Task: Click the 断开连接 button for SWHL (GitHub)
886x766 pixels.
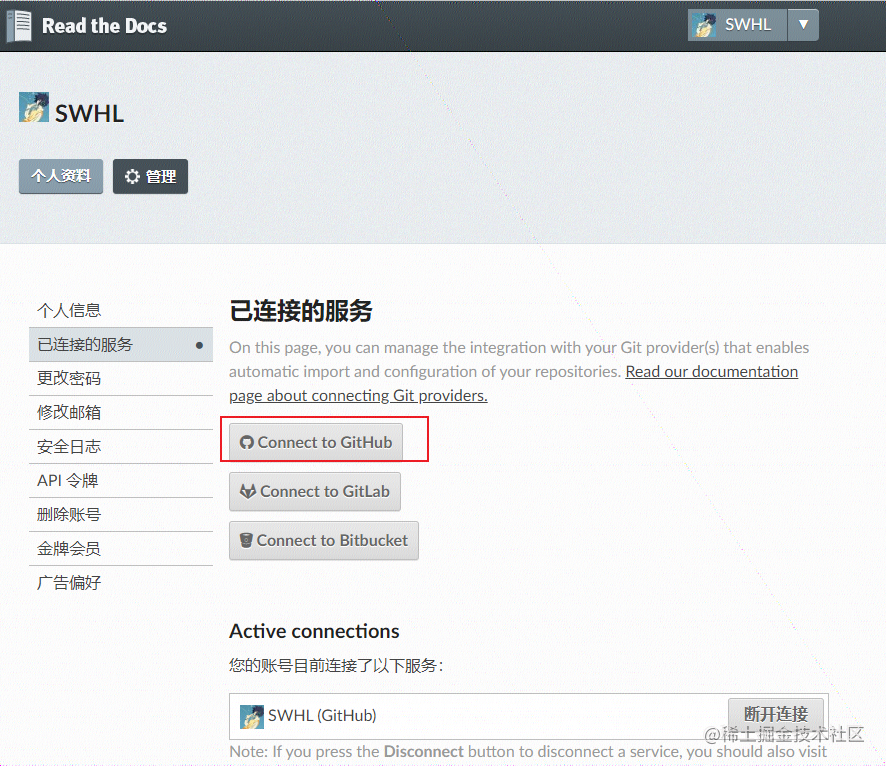Action: tap(776, 715)
